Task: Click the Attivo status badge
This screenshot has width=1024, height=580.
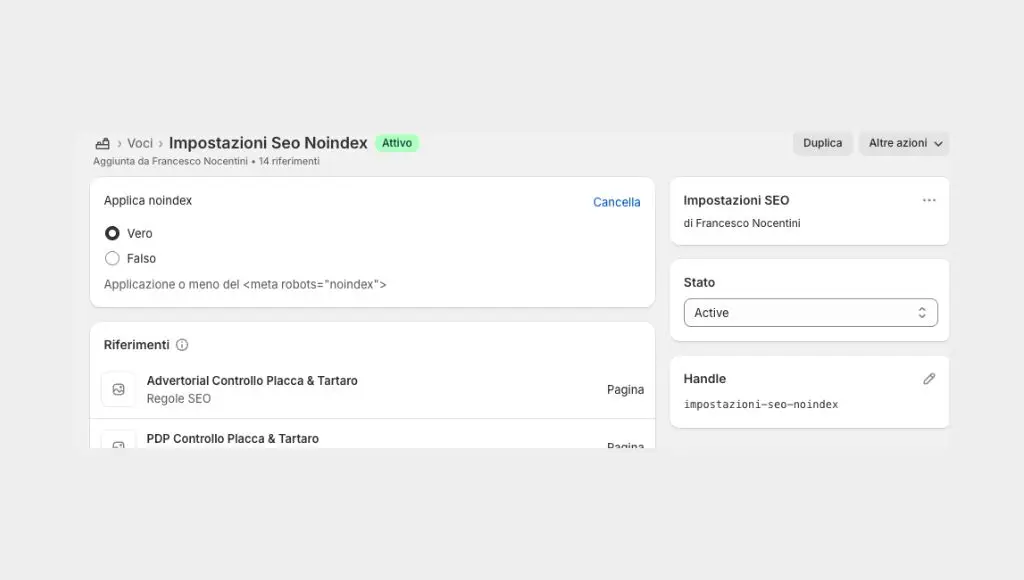Action: coord(397,142)
